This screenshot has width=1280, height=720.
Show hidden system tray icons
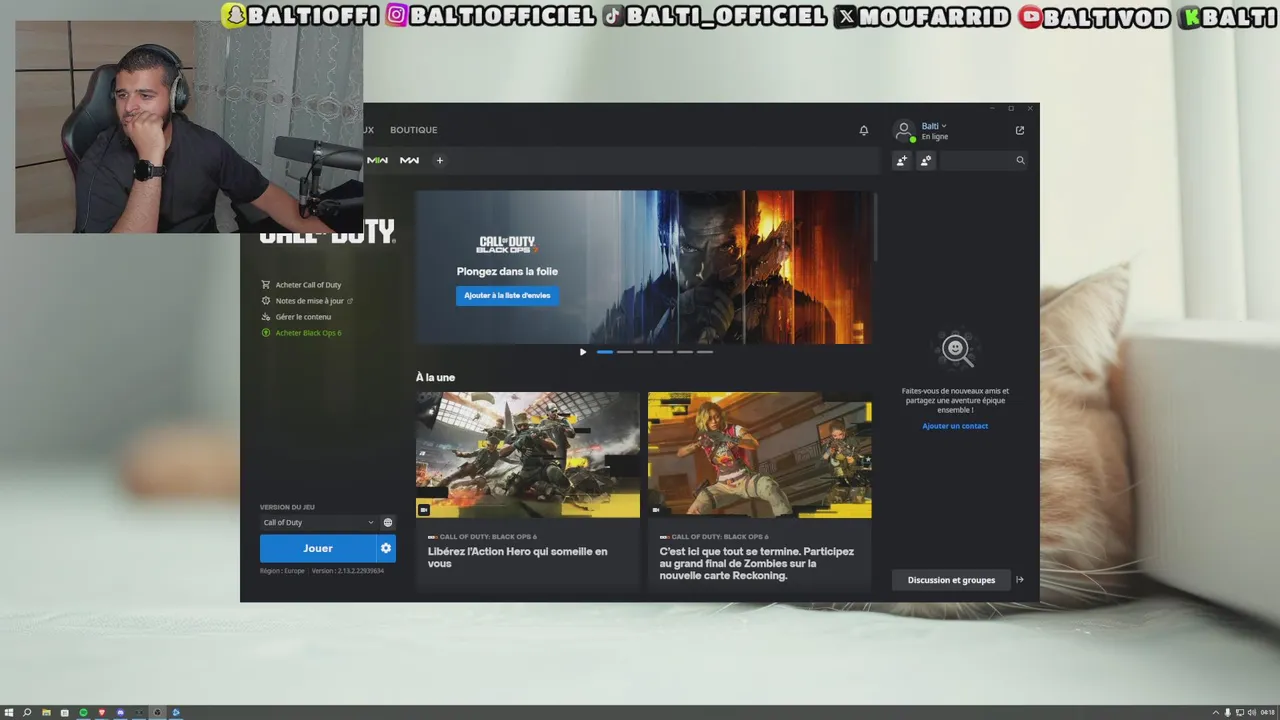(x=1216, y=712)
